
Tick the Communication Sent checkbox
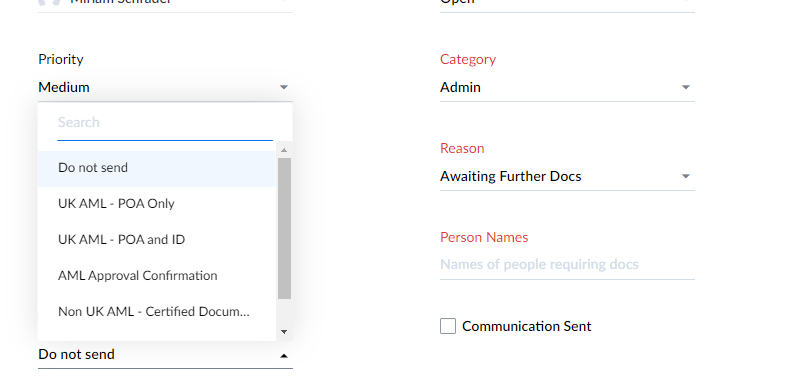pos(448,326)
